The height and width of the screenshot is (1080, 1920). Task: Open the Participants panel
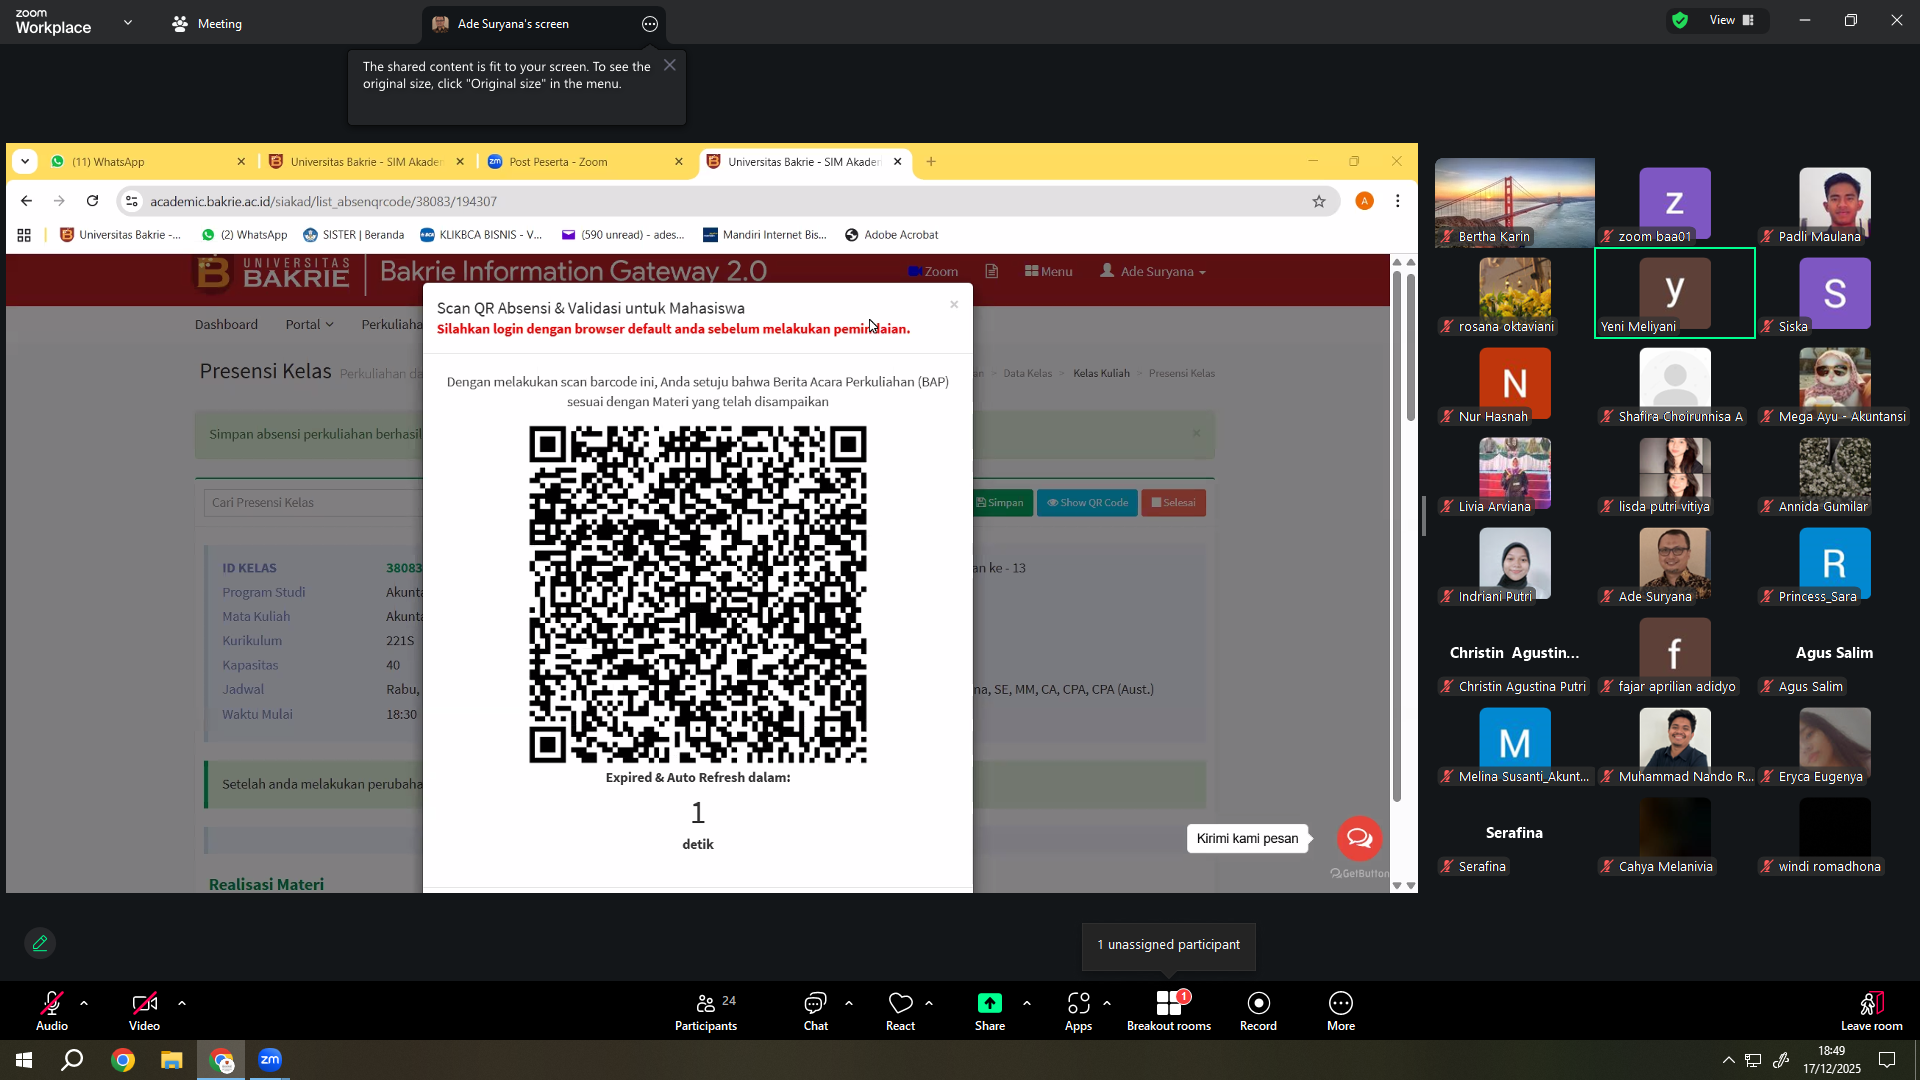[x=706, y=1011]
